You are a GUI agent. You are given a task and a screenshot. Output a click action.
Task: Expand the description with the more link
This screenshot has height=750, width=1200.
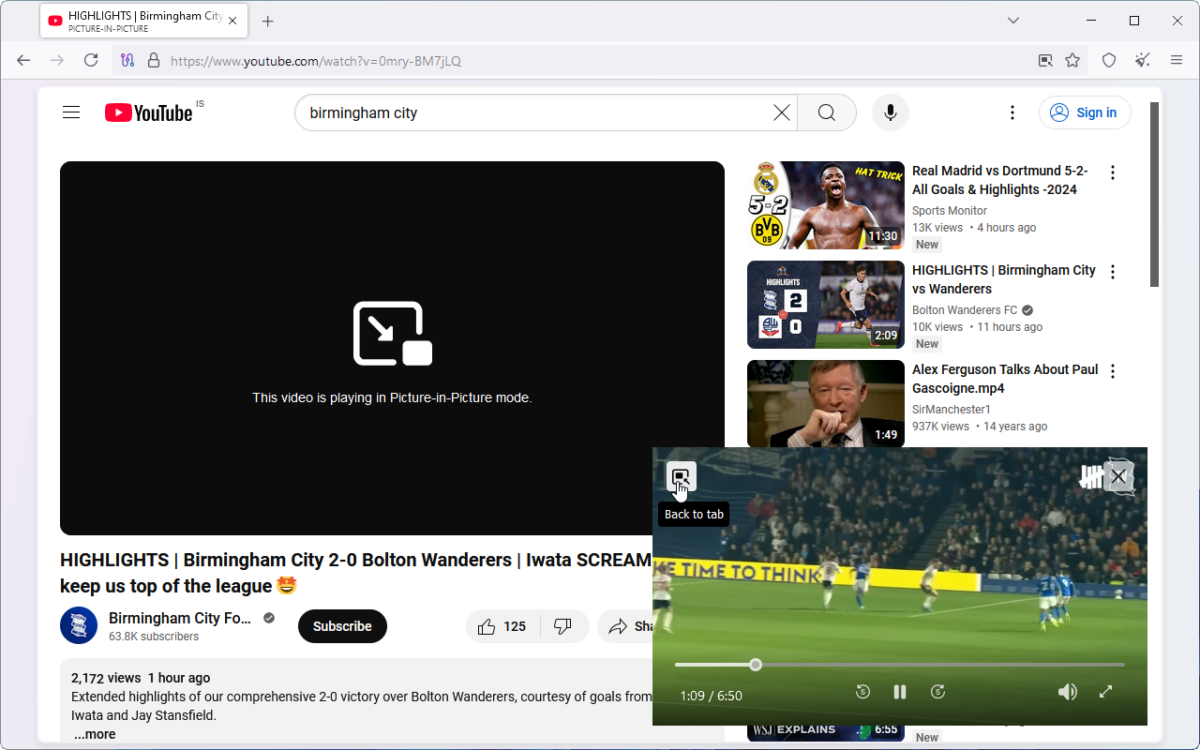[x=94, y=733]
